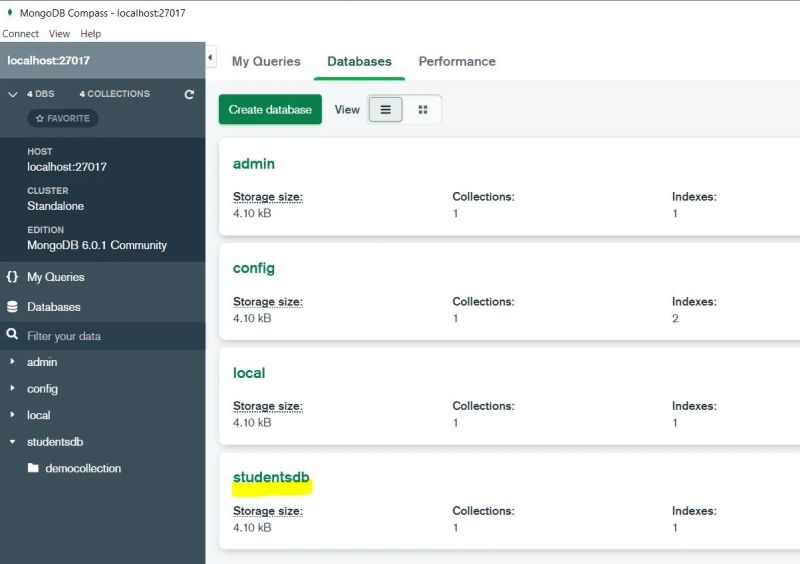Select the Databases tab
Screen dimensions: 800x564
[360, 61]
